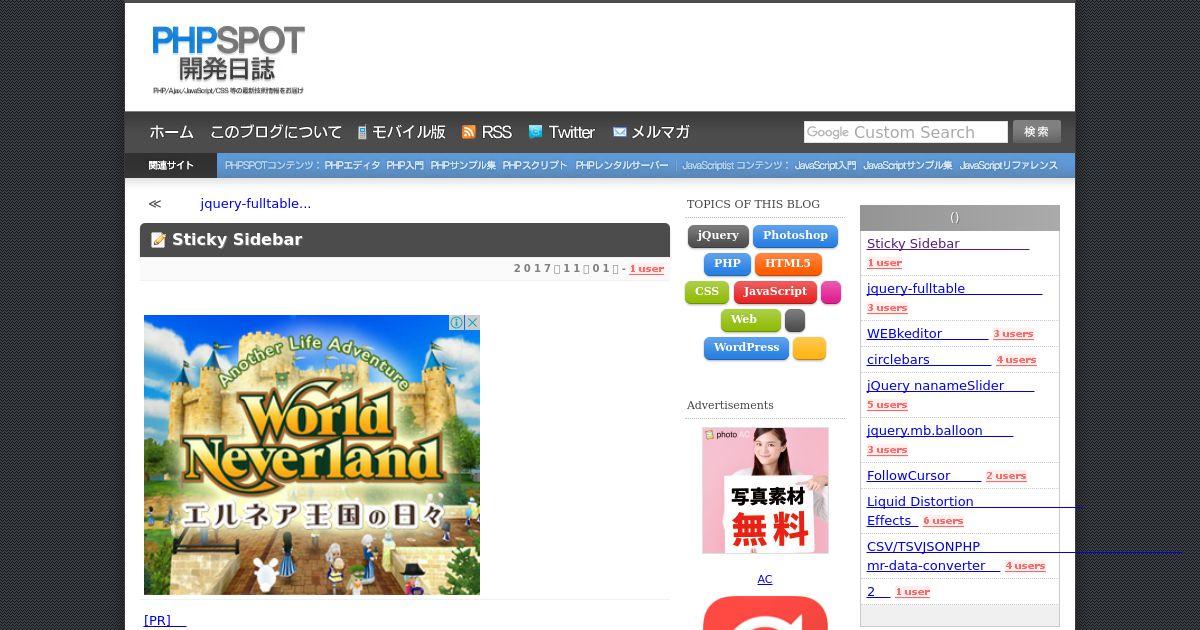
Task: Open the [PR] link below the ad
Action: coord(165,621)
